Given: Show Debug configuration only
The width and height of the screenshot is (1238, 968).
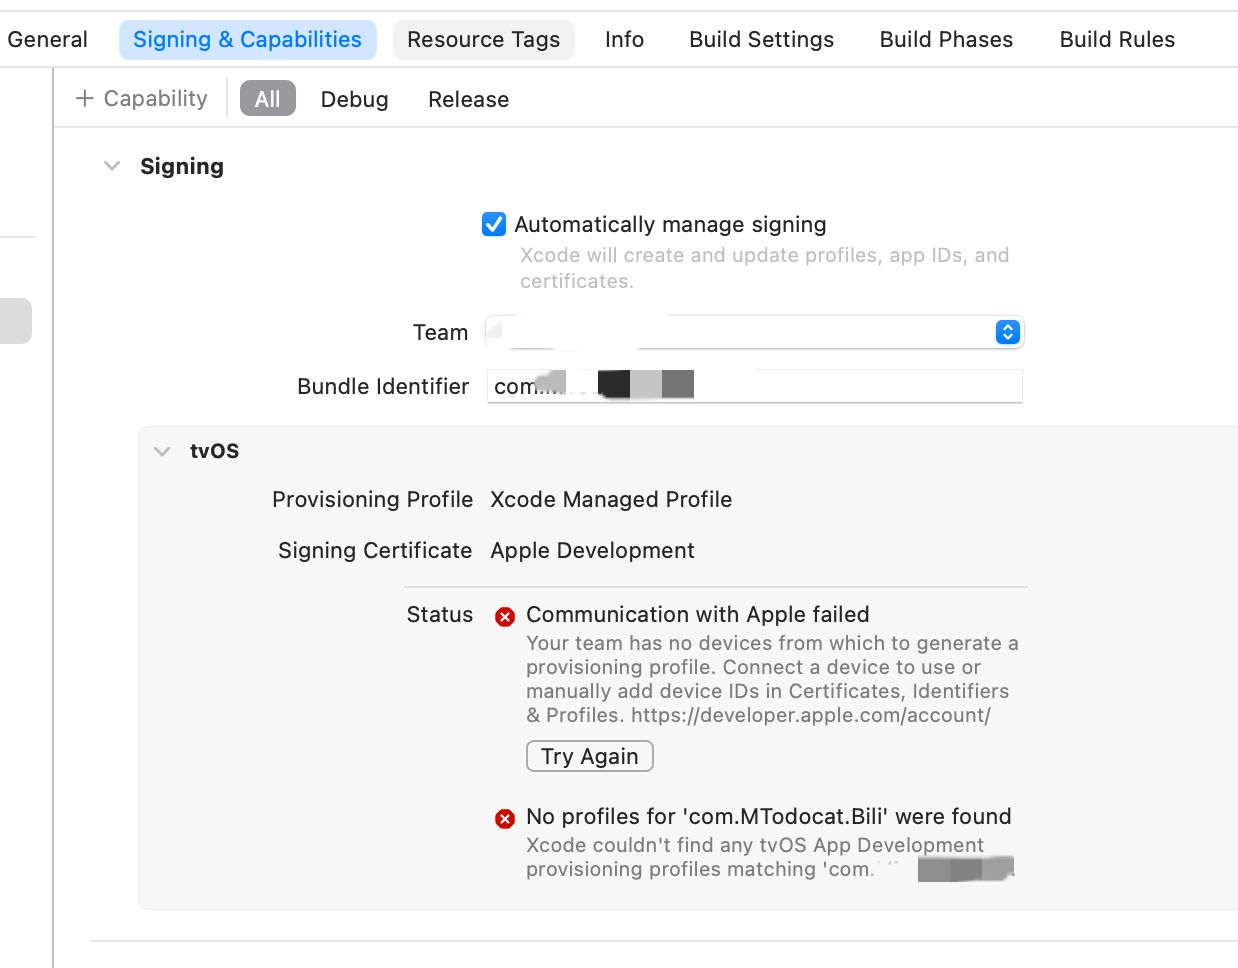Looking at the screenshot, I should [x=354, y=99].
